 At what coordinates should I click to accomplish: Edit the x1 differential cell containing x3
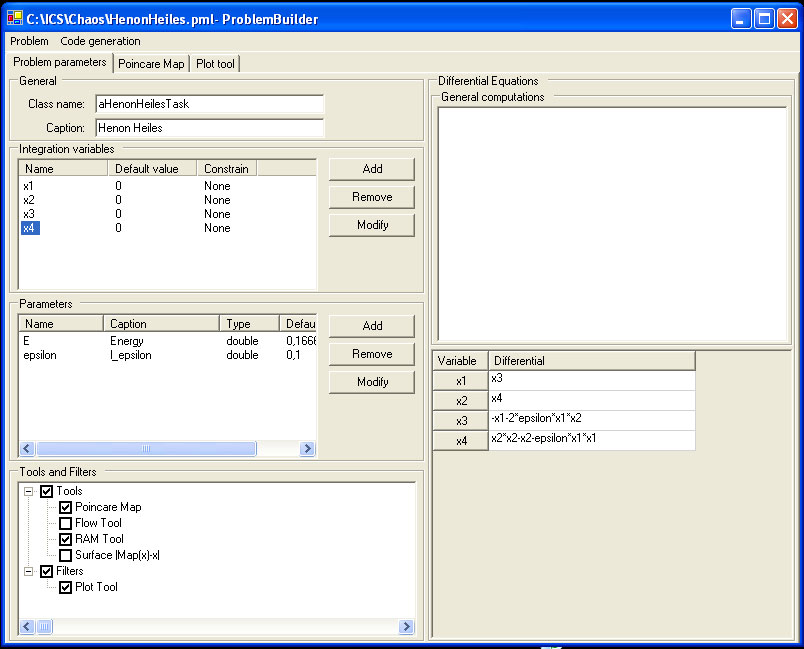click(x=592, y=380)
